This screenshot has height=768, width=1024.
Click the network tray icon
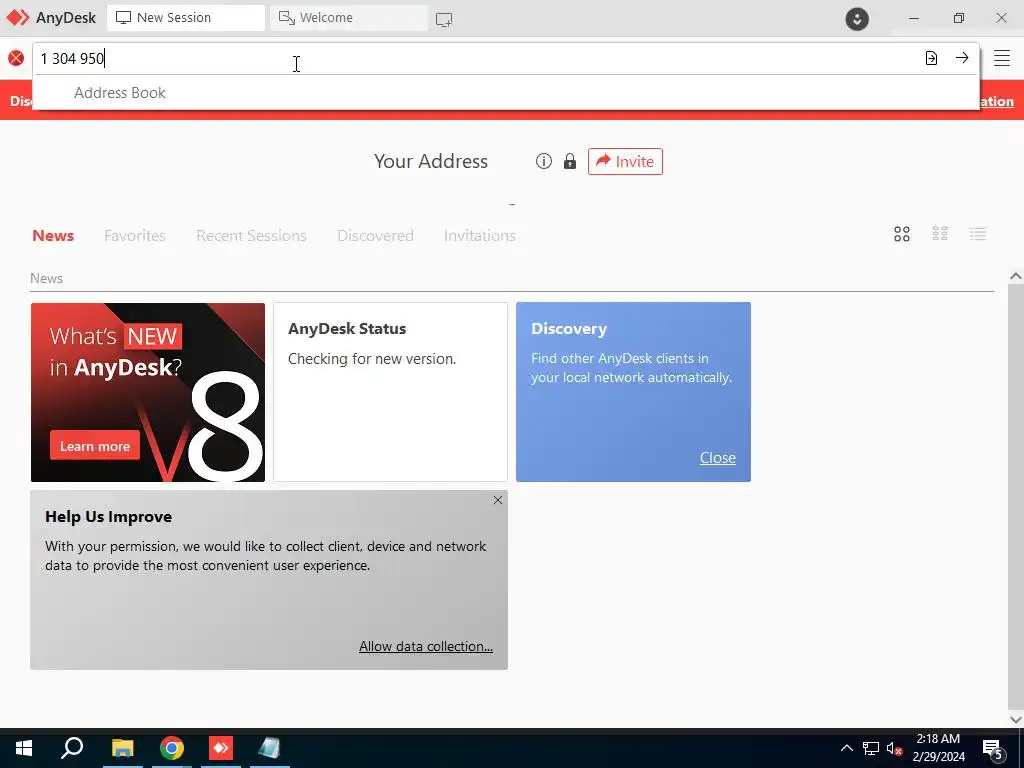pyautogui.click(x=871, y=748)
